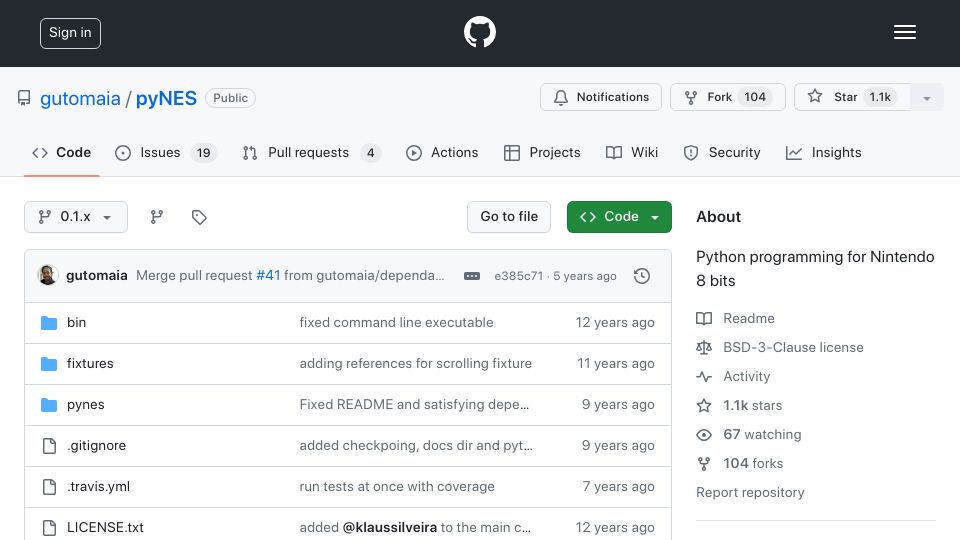
Task: Open the Security tab
Action: pos(722,152)
